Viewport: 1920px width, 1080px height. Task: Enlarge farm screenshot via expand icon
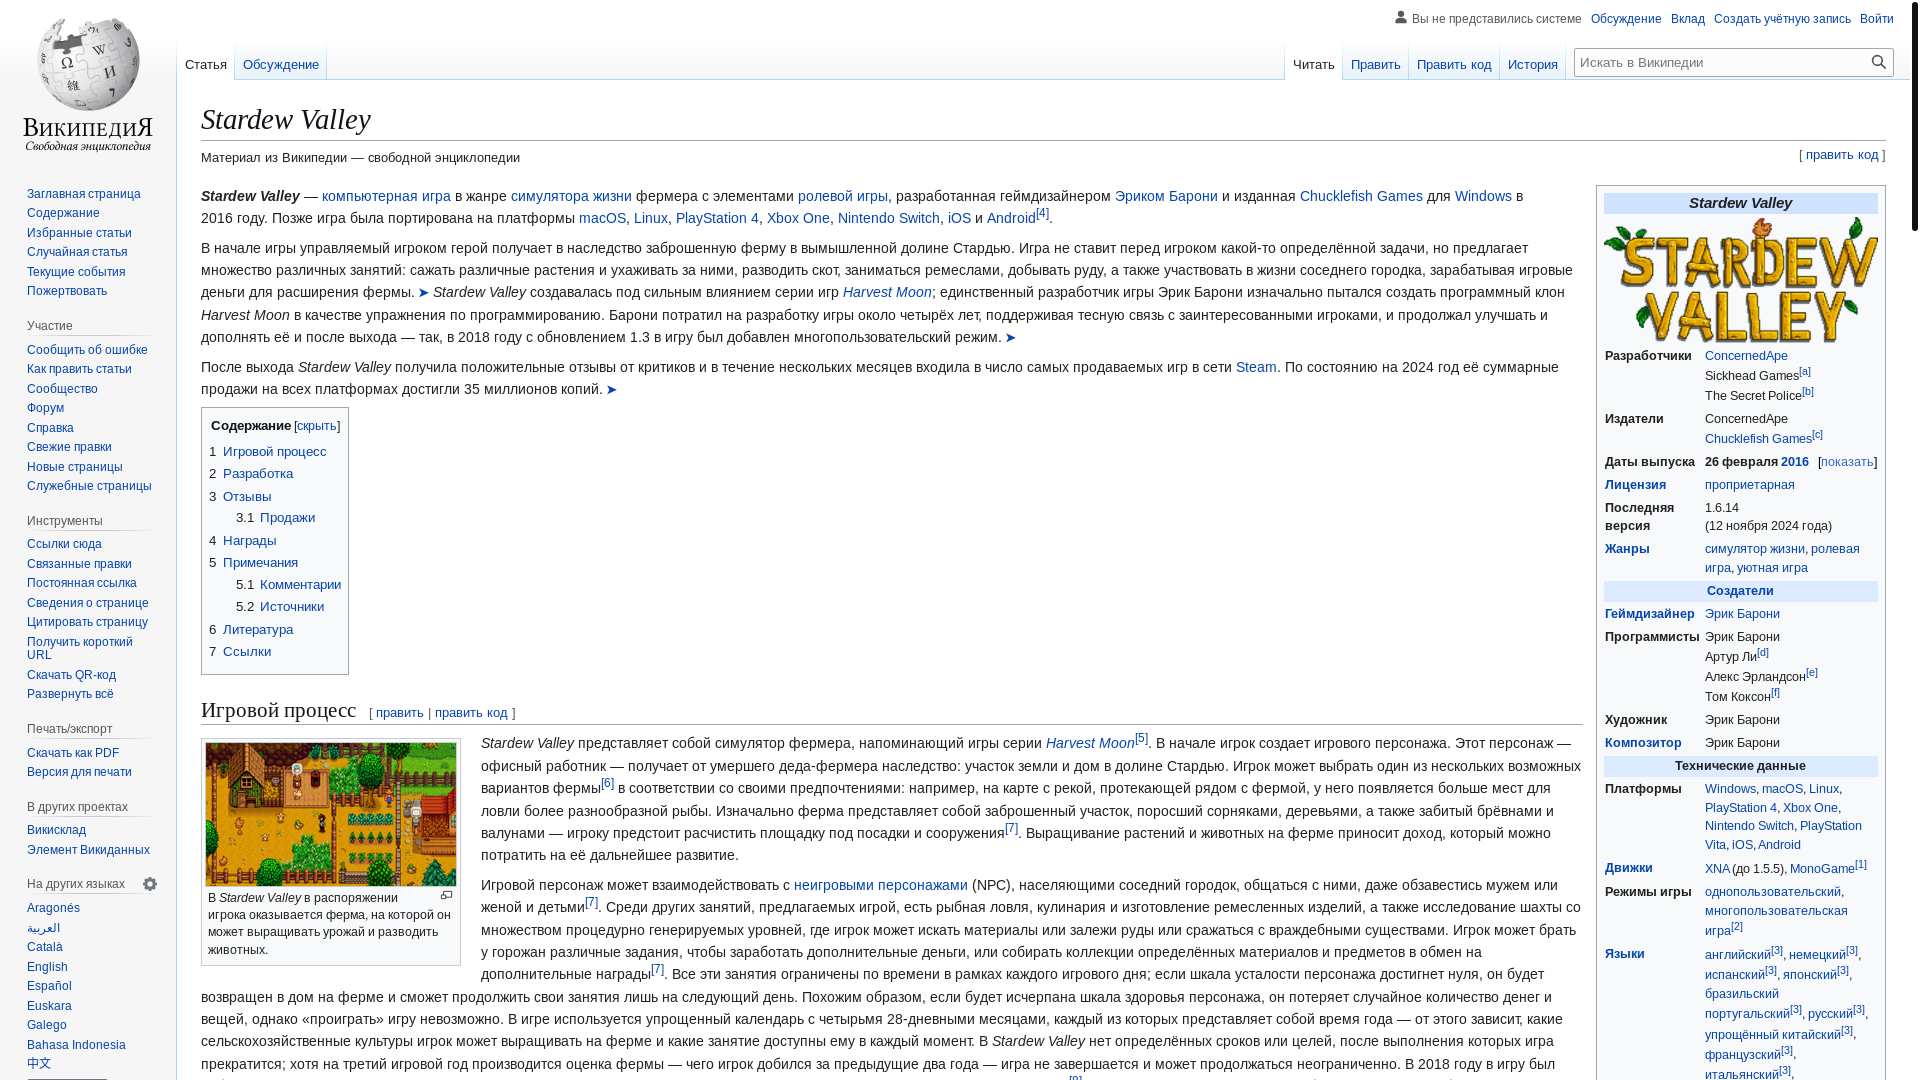[447, 896]
